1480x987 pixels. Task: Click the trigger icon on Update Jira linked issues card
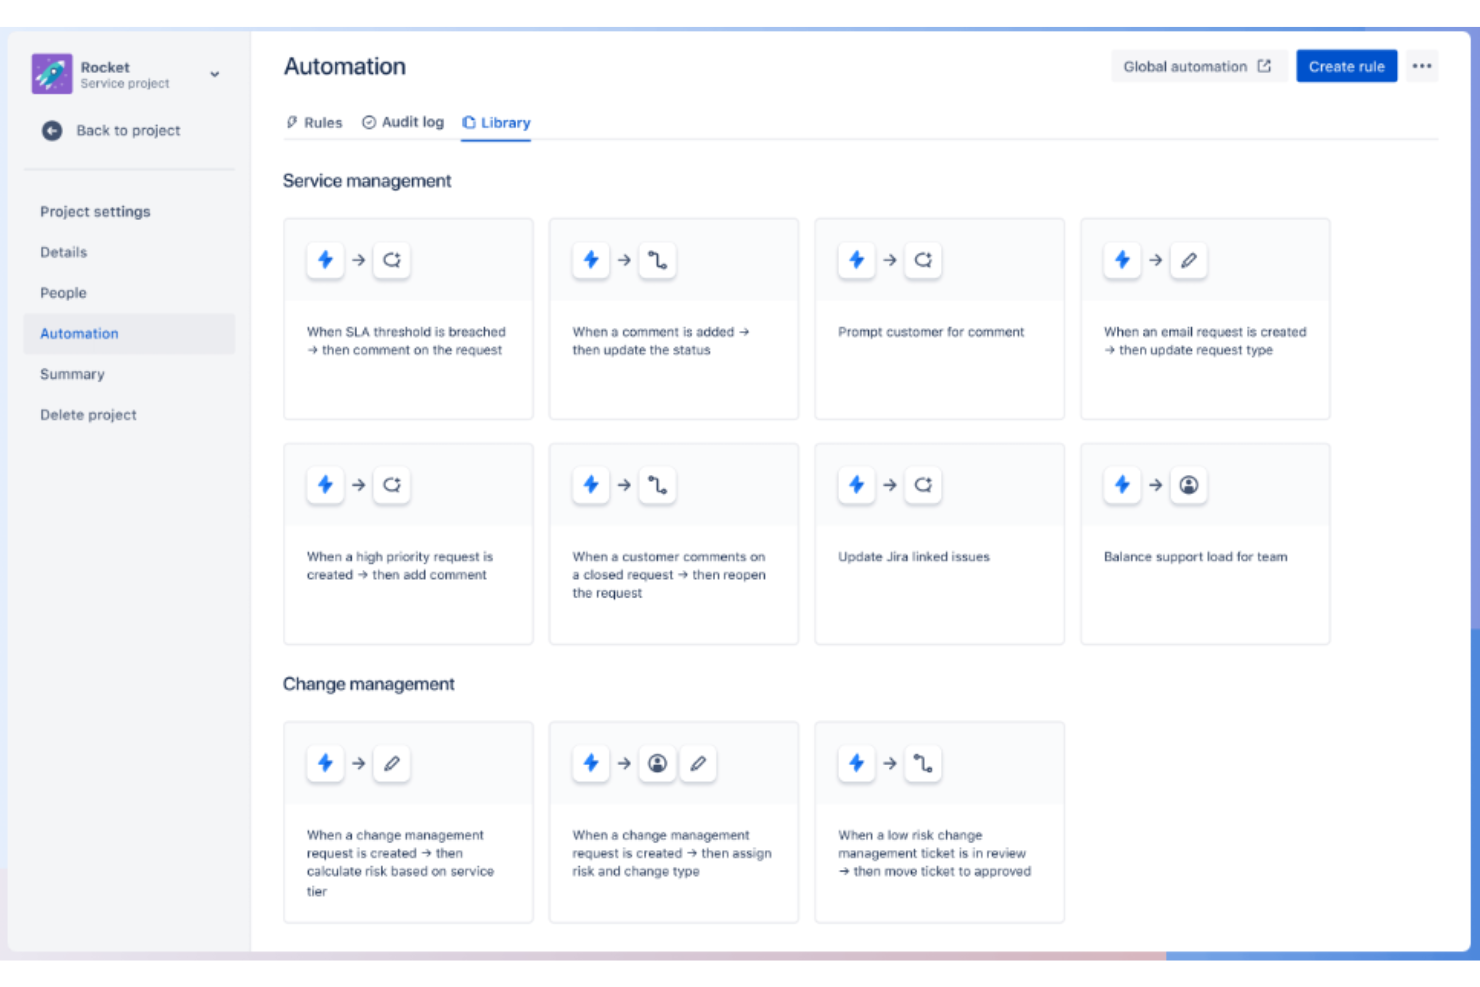point(857,485)
